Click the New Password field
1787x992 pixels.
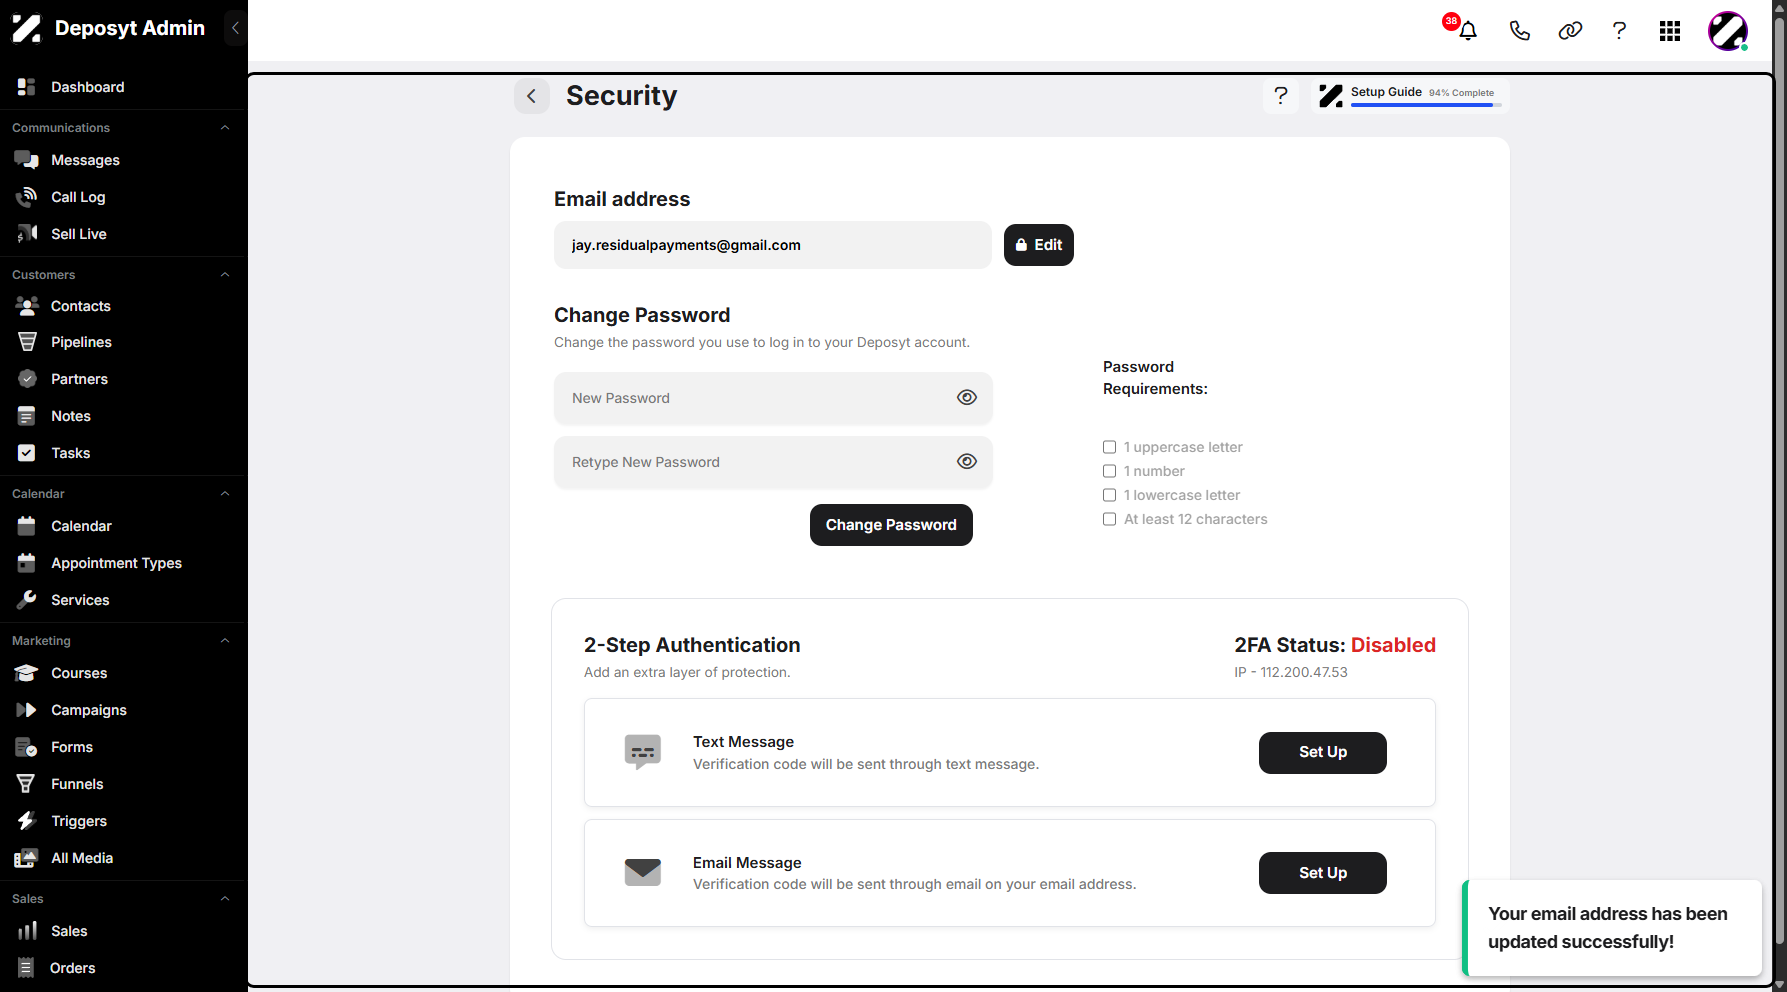pos(773,398)
